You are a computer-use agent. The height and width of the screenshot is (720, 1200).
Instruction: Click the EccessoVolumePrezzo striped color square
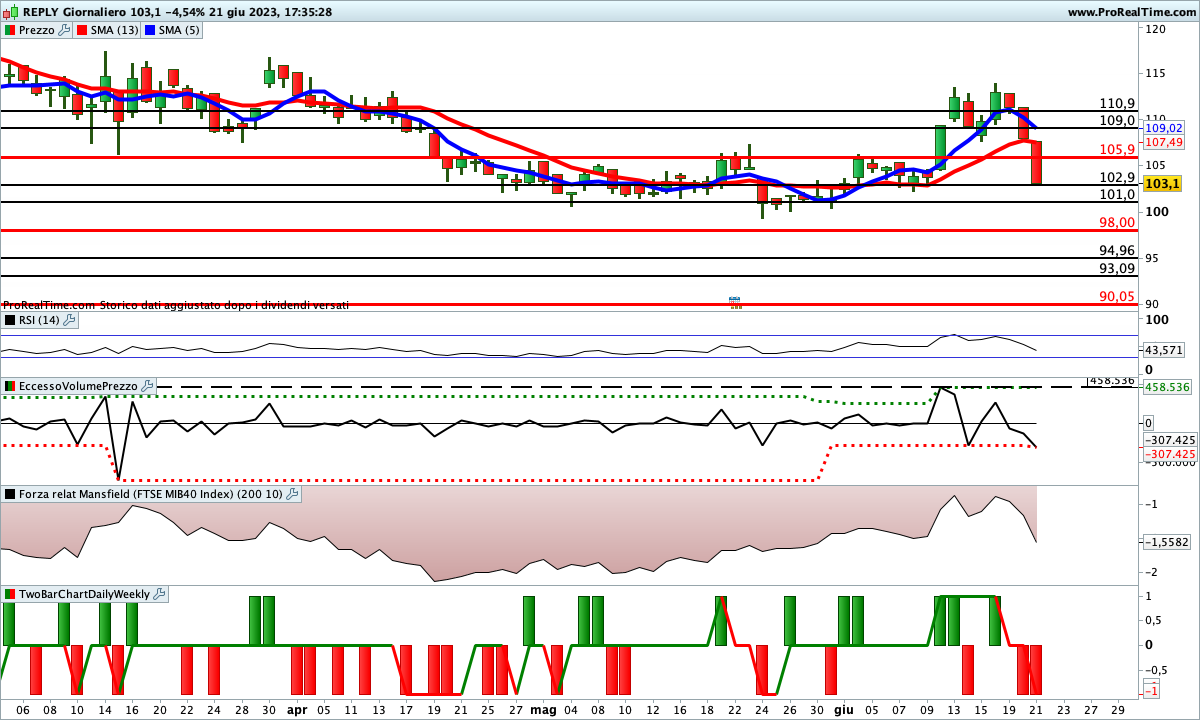(10, 386)
